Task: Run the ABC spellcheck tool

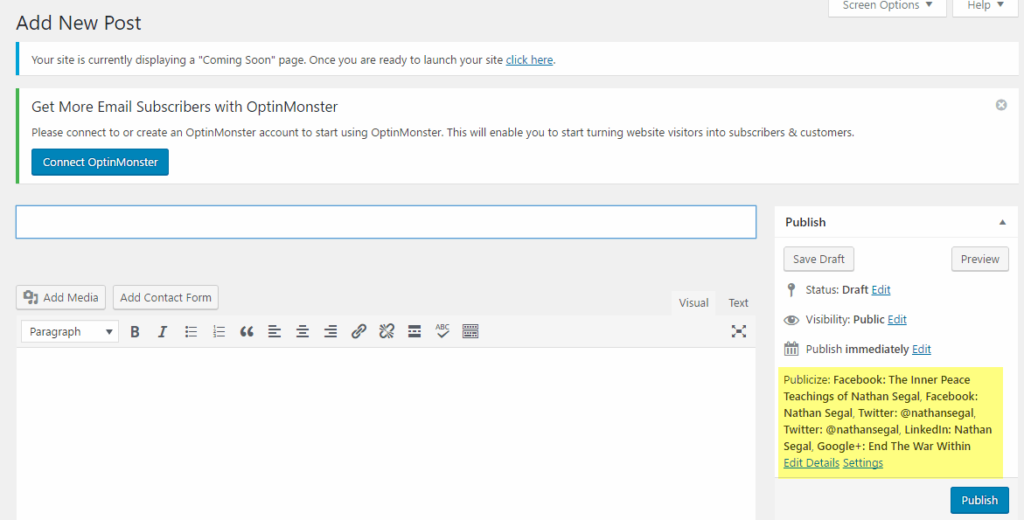Action: [443, 331]
